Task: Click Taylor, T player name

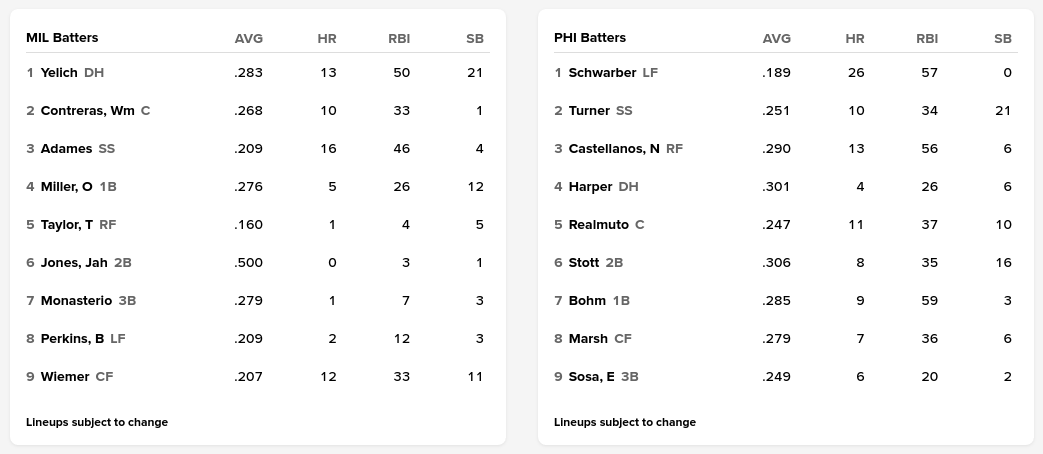Action: click(67, 225)
